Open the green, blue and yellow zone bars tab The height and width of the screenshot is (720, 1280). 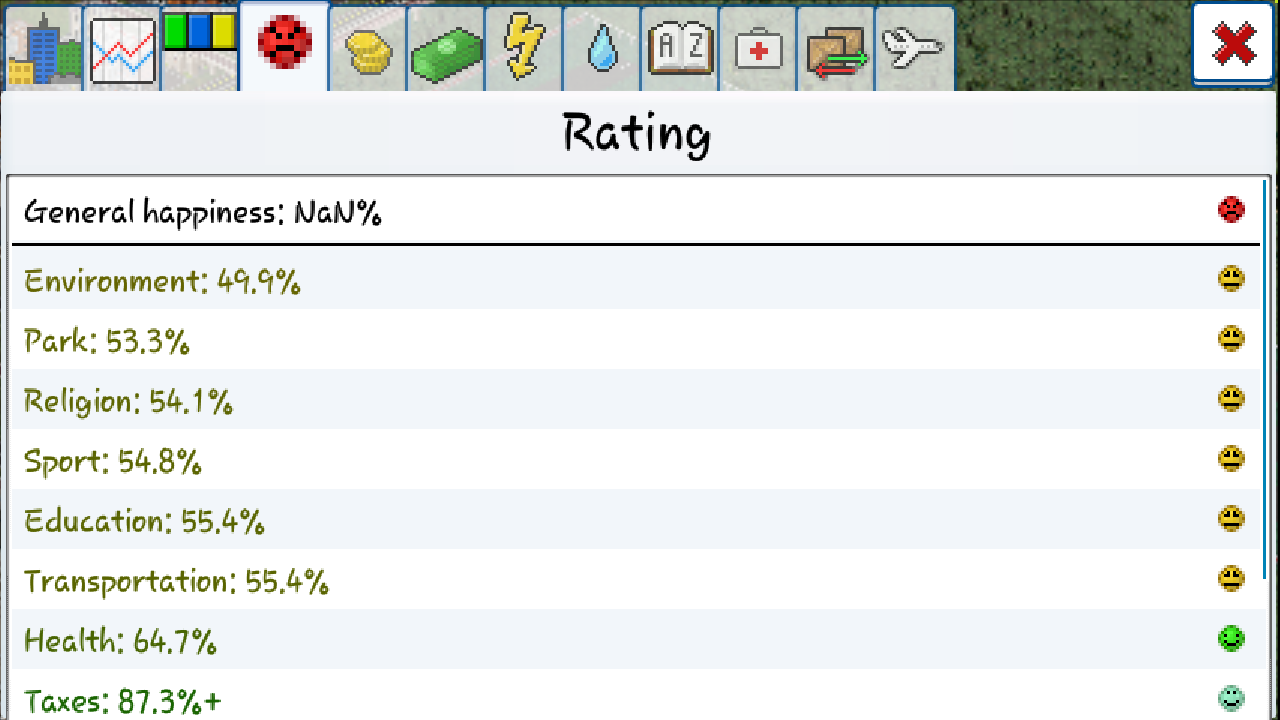(200, 50)
